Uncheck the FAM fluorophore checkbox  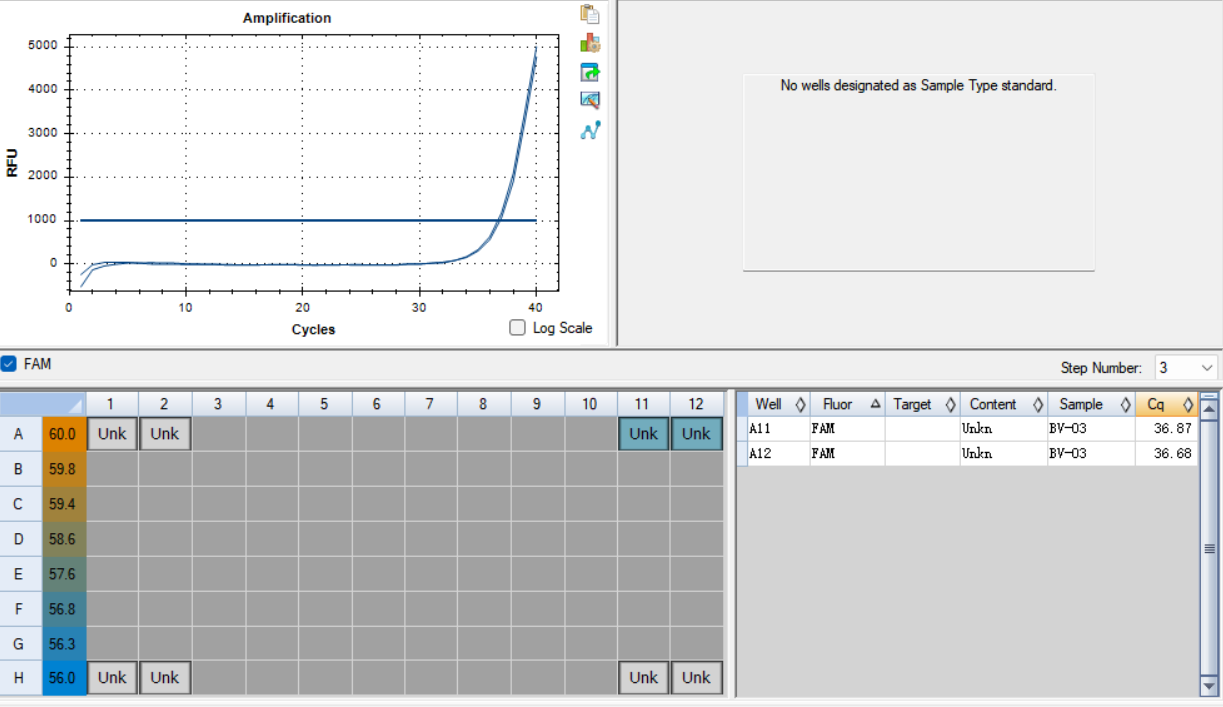pyautogui.click(x=9, y=364)
